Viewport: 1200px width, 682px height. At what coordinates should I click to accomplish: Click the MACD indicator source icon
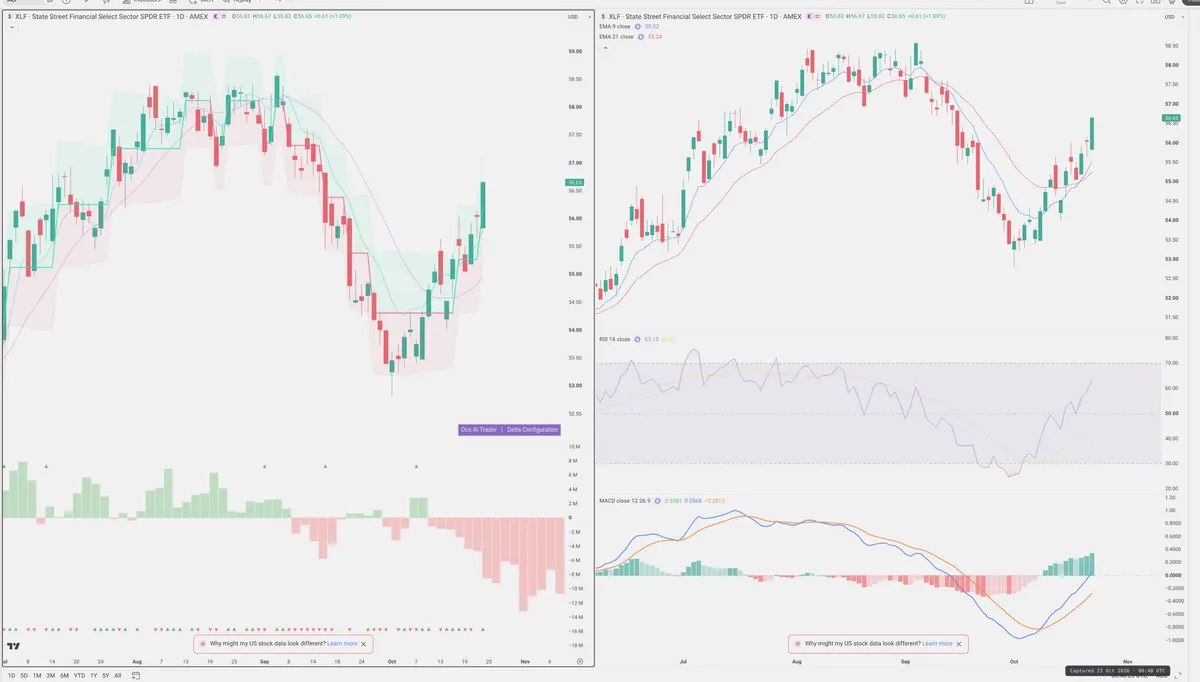(x=658, y=500)
